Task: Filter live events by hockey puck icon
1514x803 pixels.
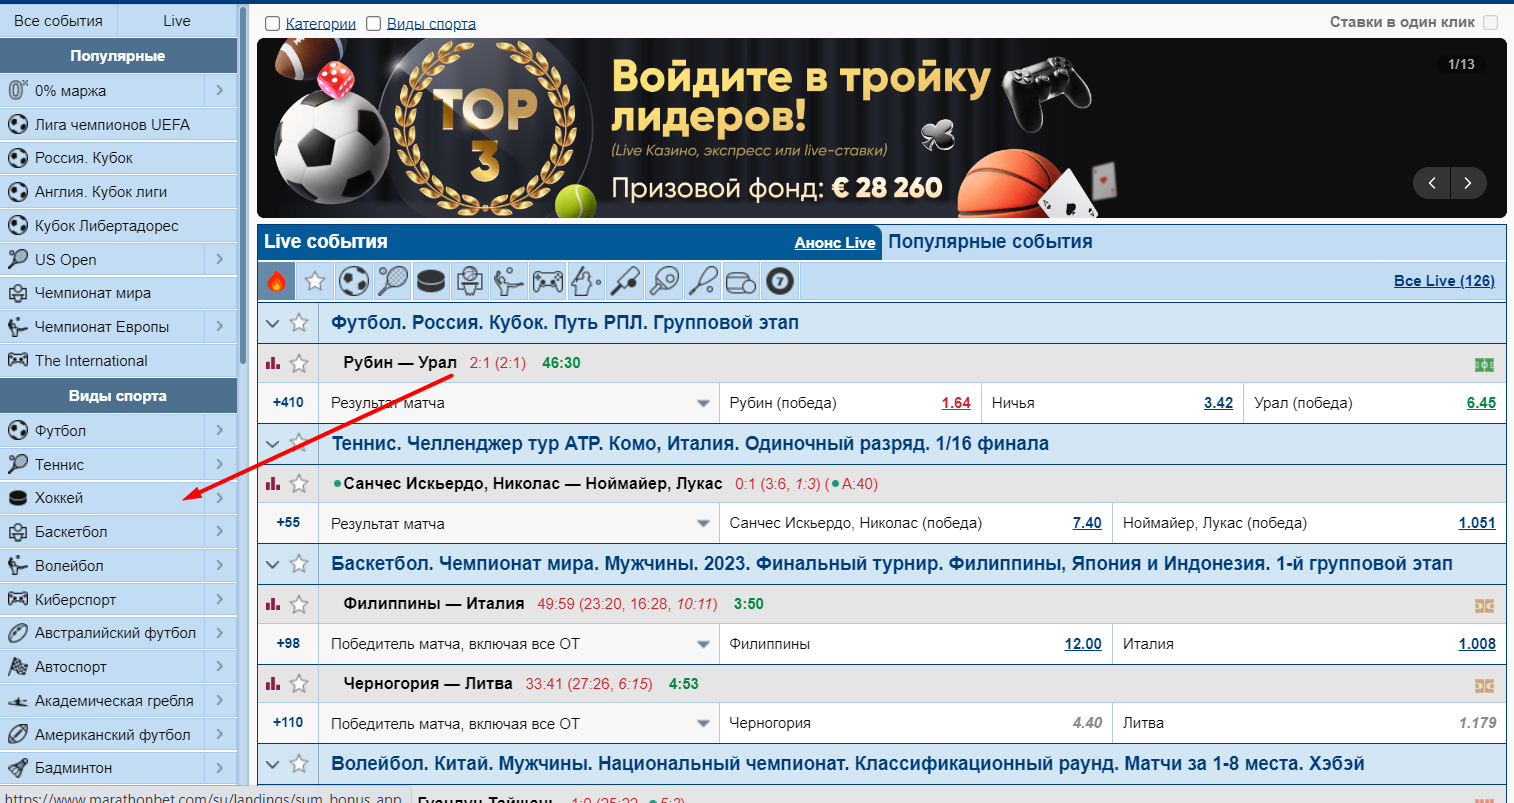Action: tap(430, 281)
